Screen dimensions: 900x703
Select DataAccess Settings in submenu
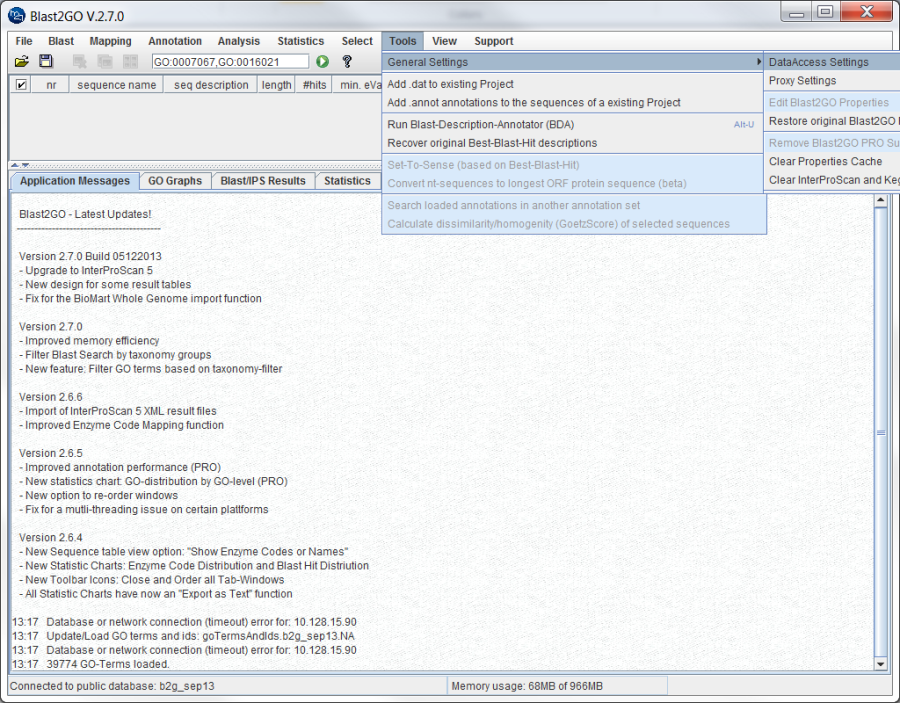pos(832,62)
